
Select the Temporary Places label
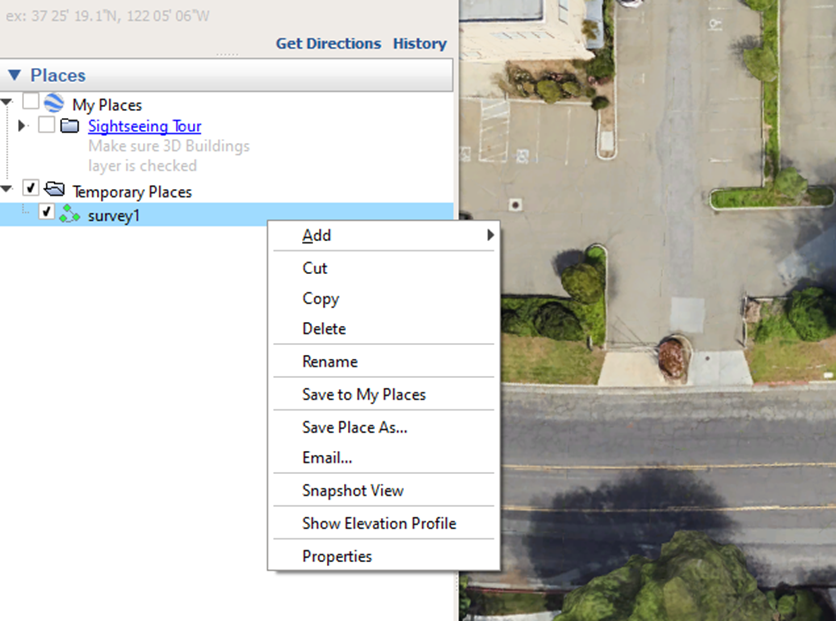(132, 192)
